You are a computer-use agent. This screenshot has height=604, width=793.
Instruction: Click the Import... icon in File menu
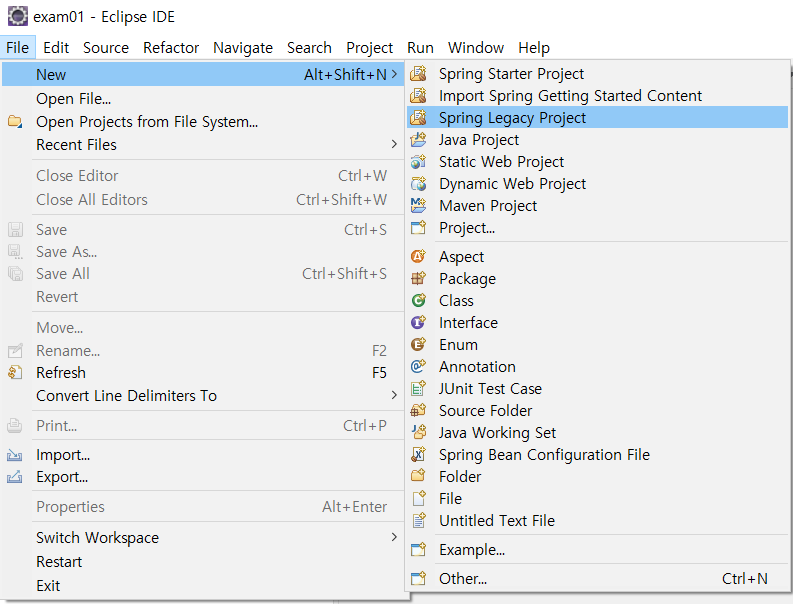click(15, 455)
